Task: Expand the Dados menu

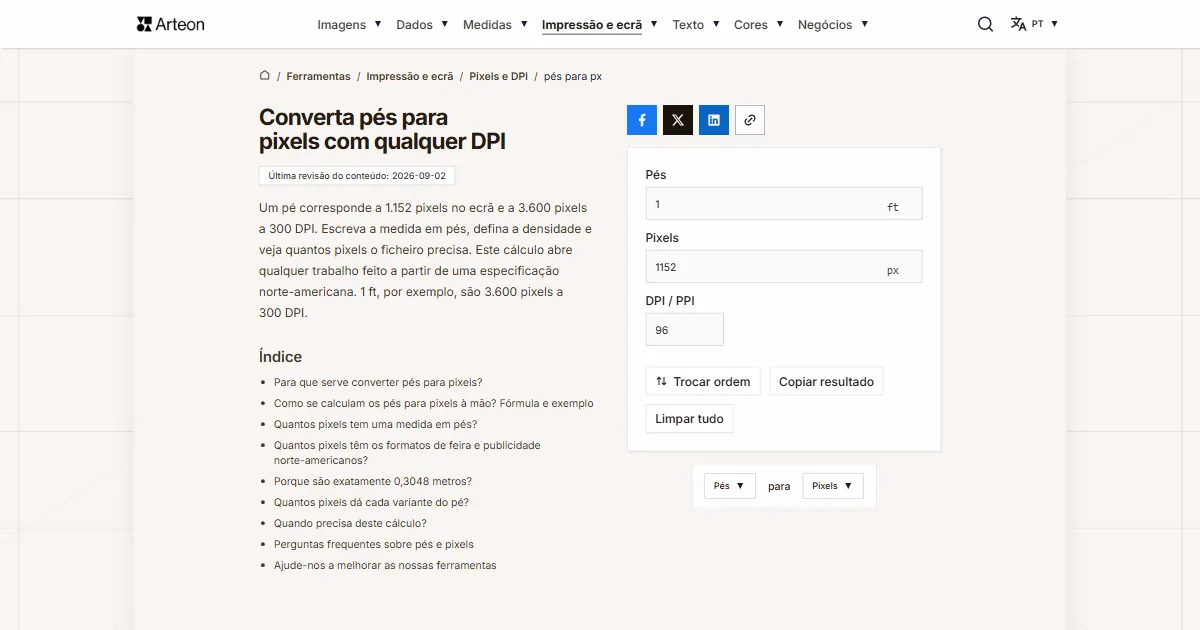Action: click(x=422, y=24)
